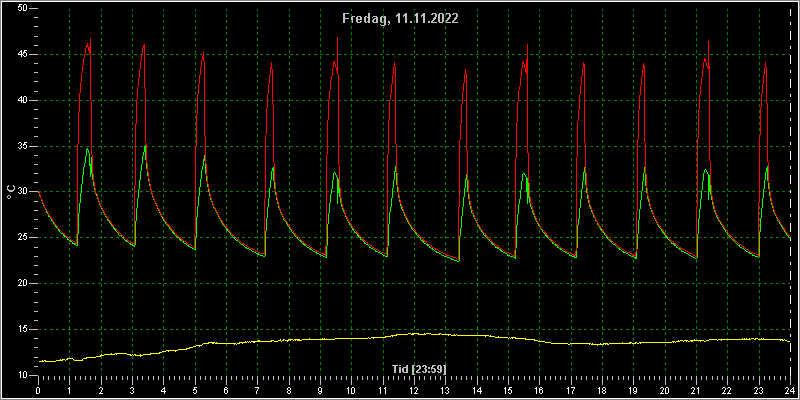Click first red peak after hour 1
Screen dimensions: 800x400
(x=90, y=39)
